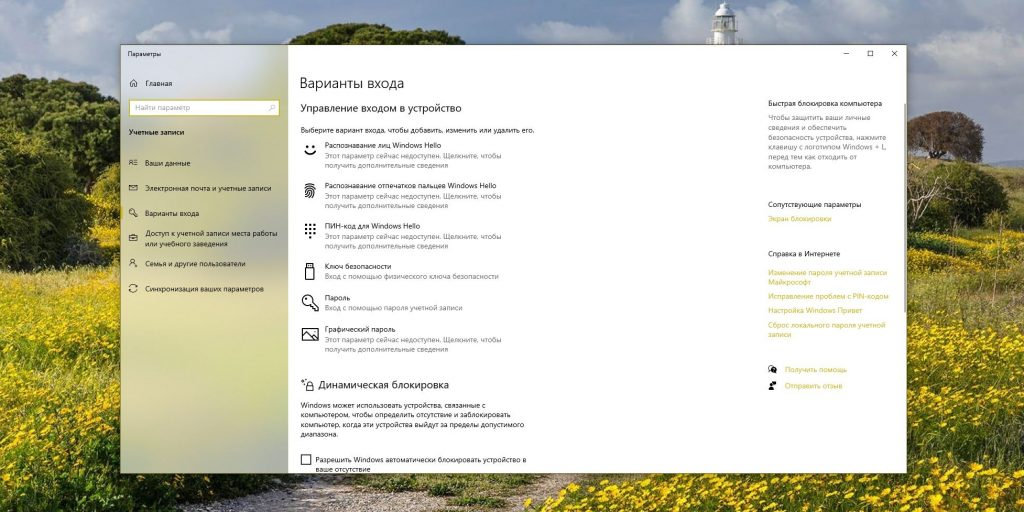The image size is (1024, 512).
Task: Enable Windows auto-lock checkbox
Action: pos(306,460)
